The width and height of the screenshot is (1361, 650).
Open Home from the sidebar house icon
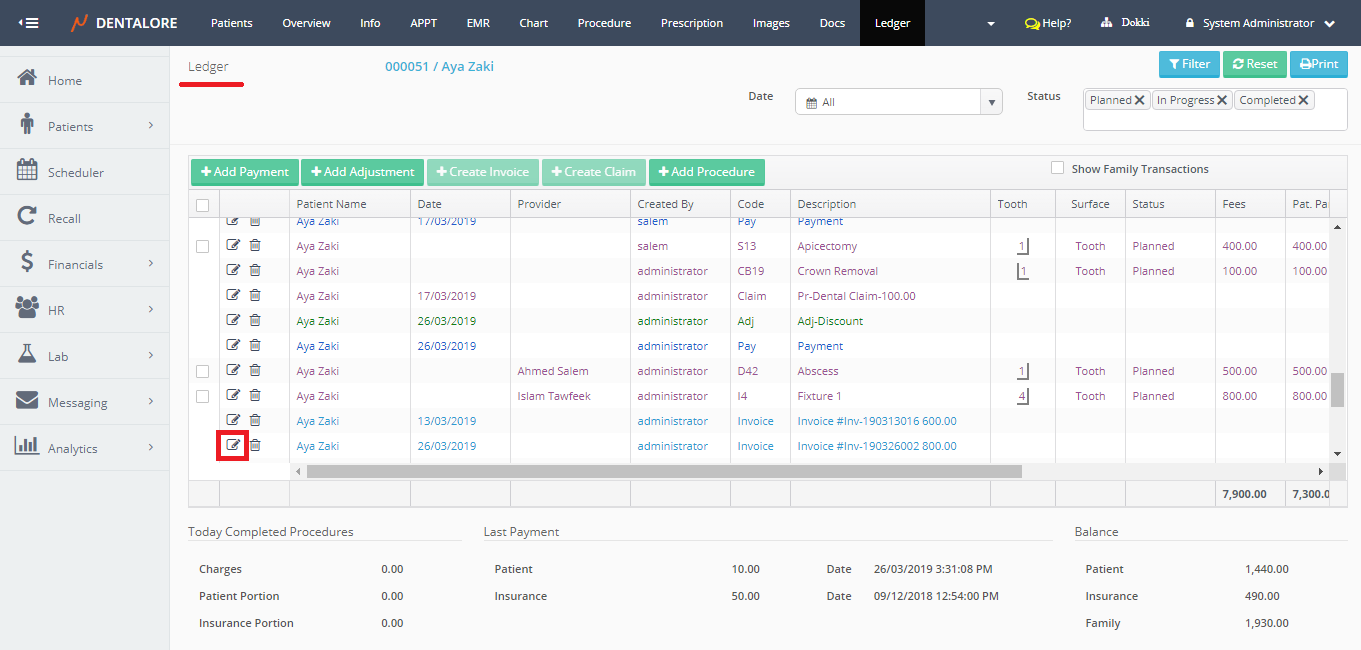pos(28,79)
